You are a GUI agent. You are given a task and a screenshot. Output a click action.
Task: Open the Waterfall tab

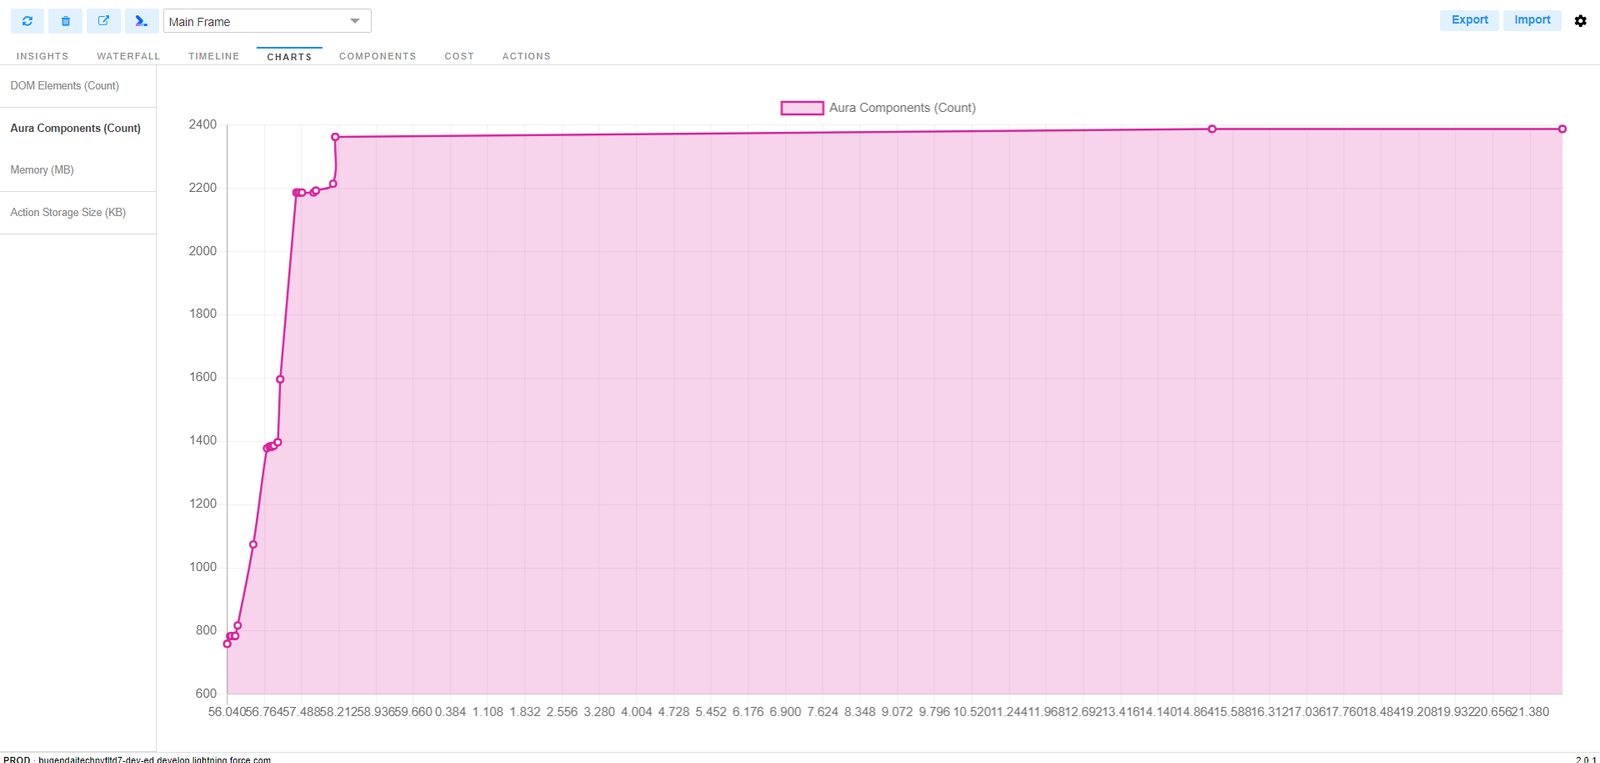pos(128,57)
